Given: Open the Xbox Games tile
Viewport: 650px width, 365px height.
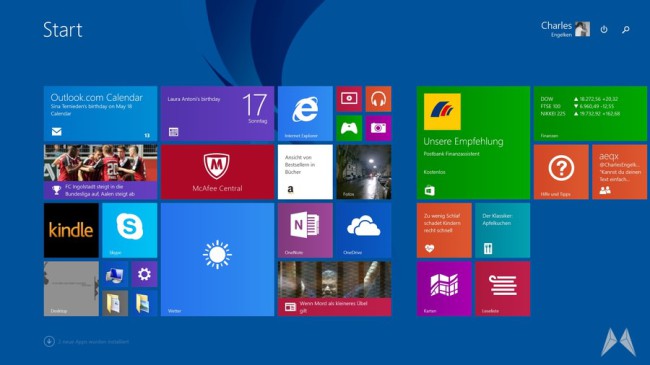Looking at the screenshot, I should [x=349, y=128].
